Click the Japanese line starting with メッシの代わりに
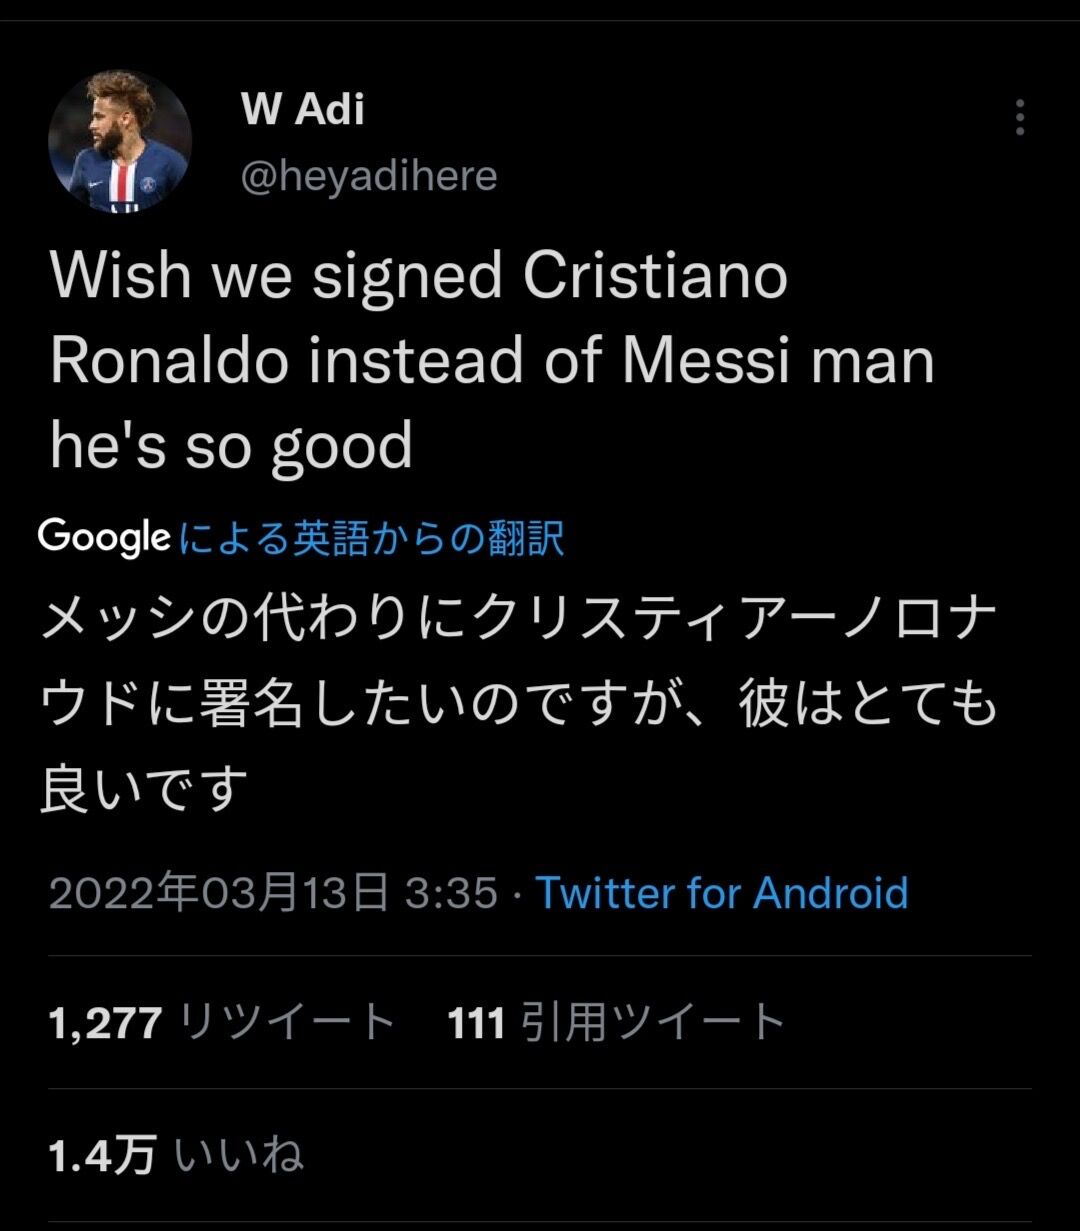The height and width of the screenshot is (1231, 1080). click(x=519, y=622)
